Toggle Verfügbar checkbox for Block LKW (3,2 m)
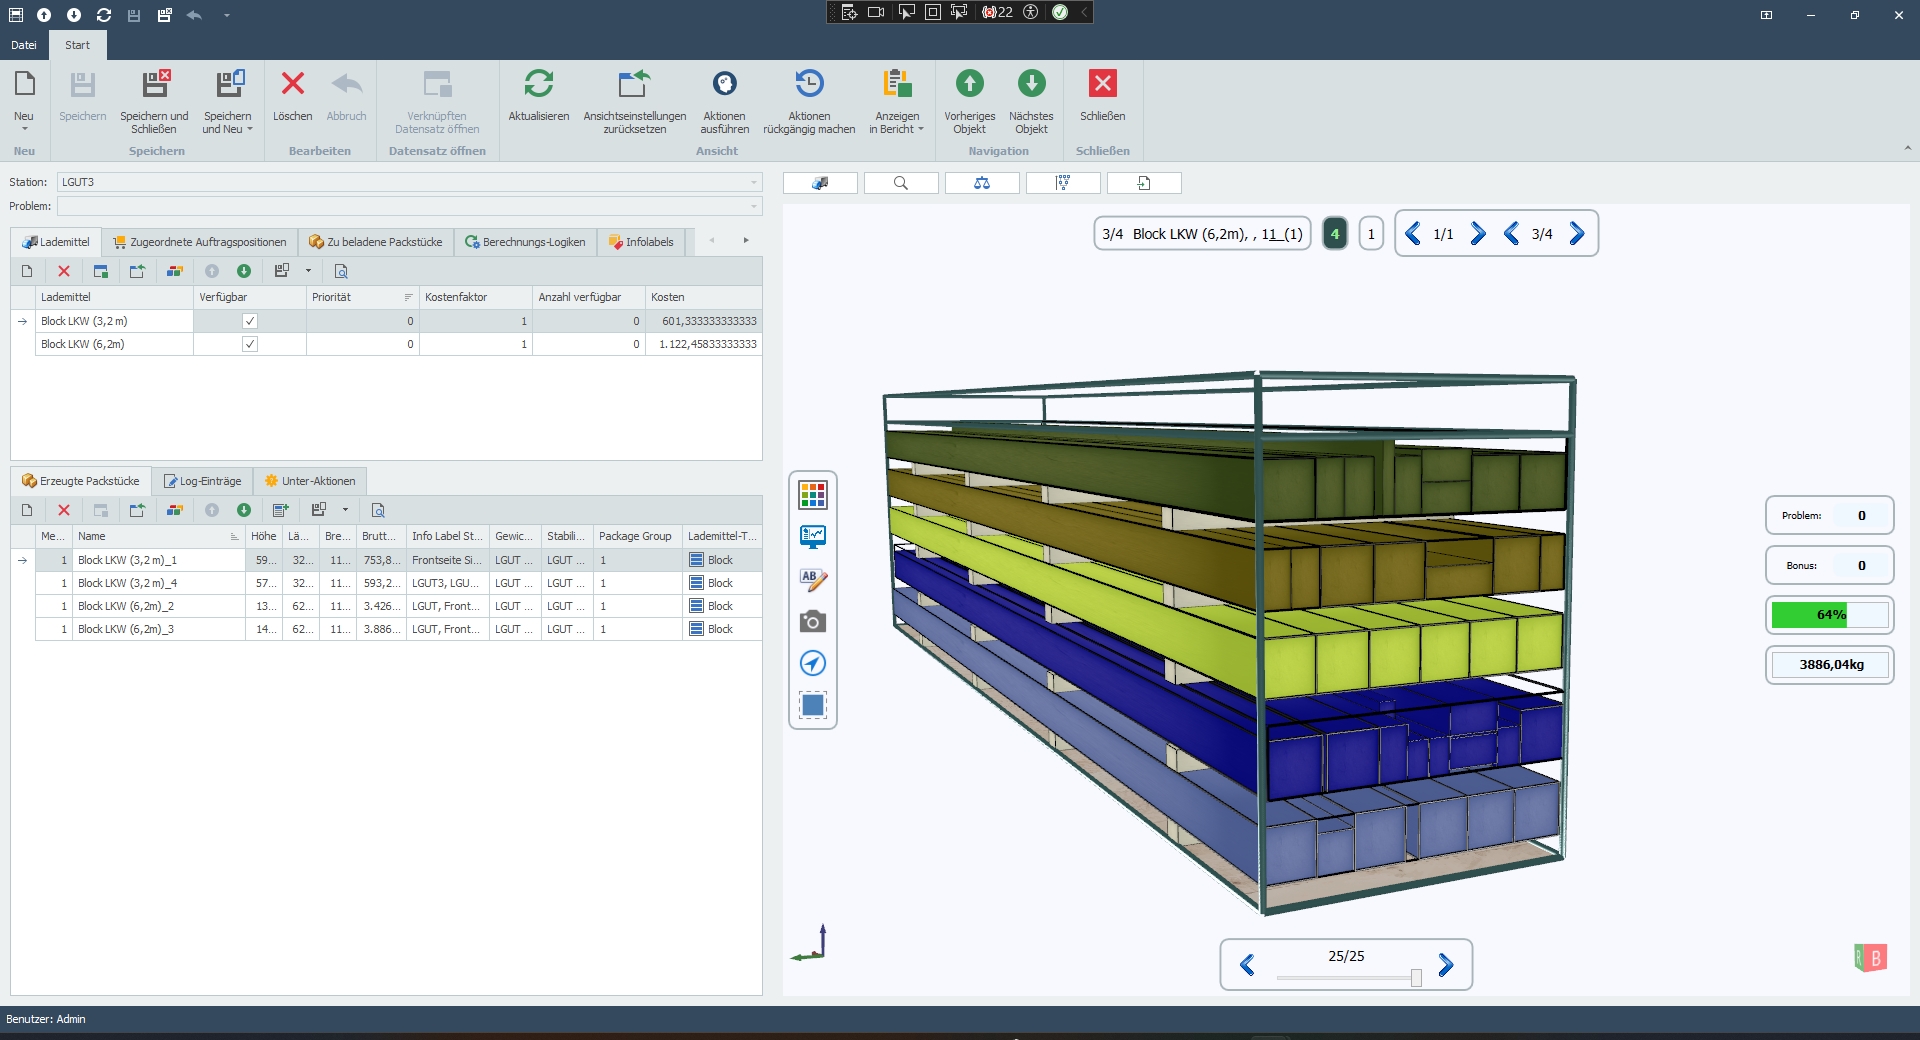1920x1040 pixels. point(250,321)
